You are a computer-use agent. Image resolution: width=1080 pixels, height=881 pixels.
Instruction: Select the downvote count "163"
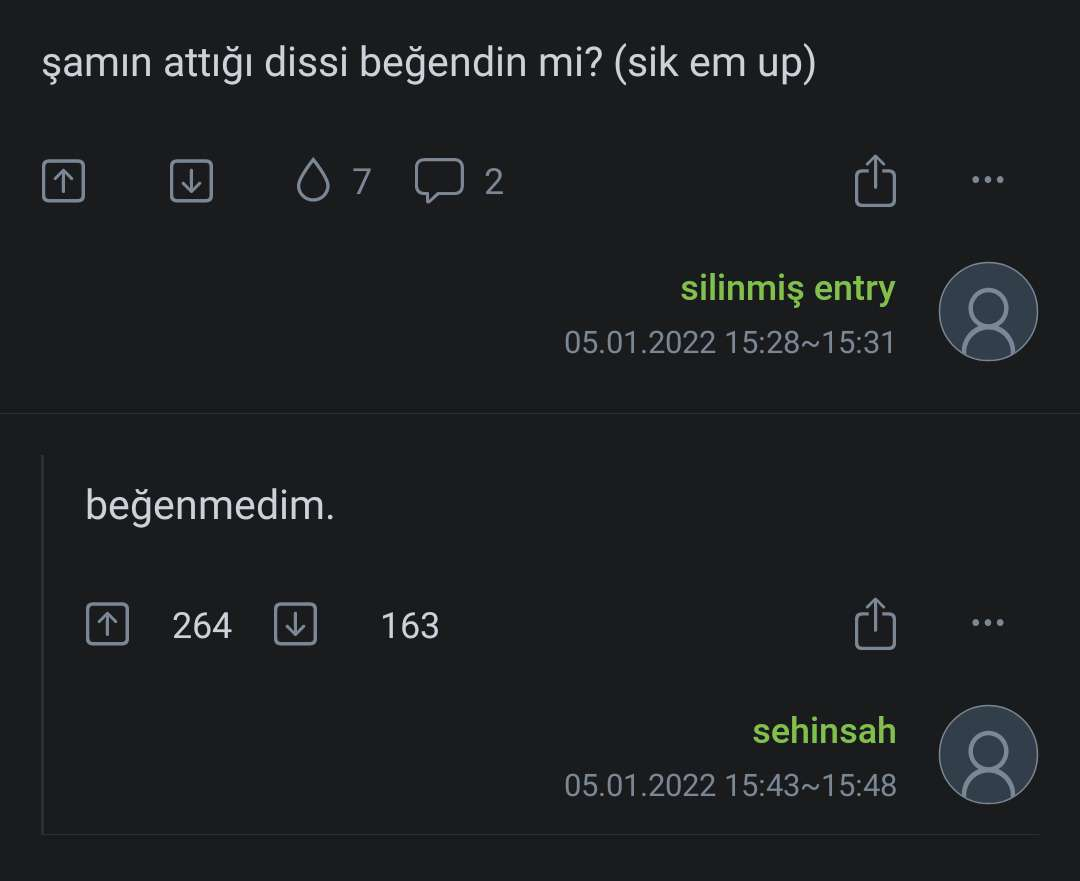409,625
